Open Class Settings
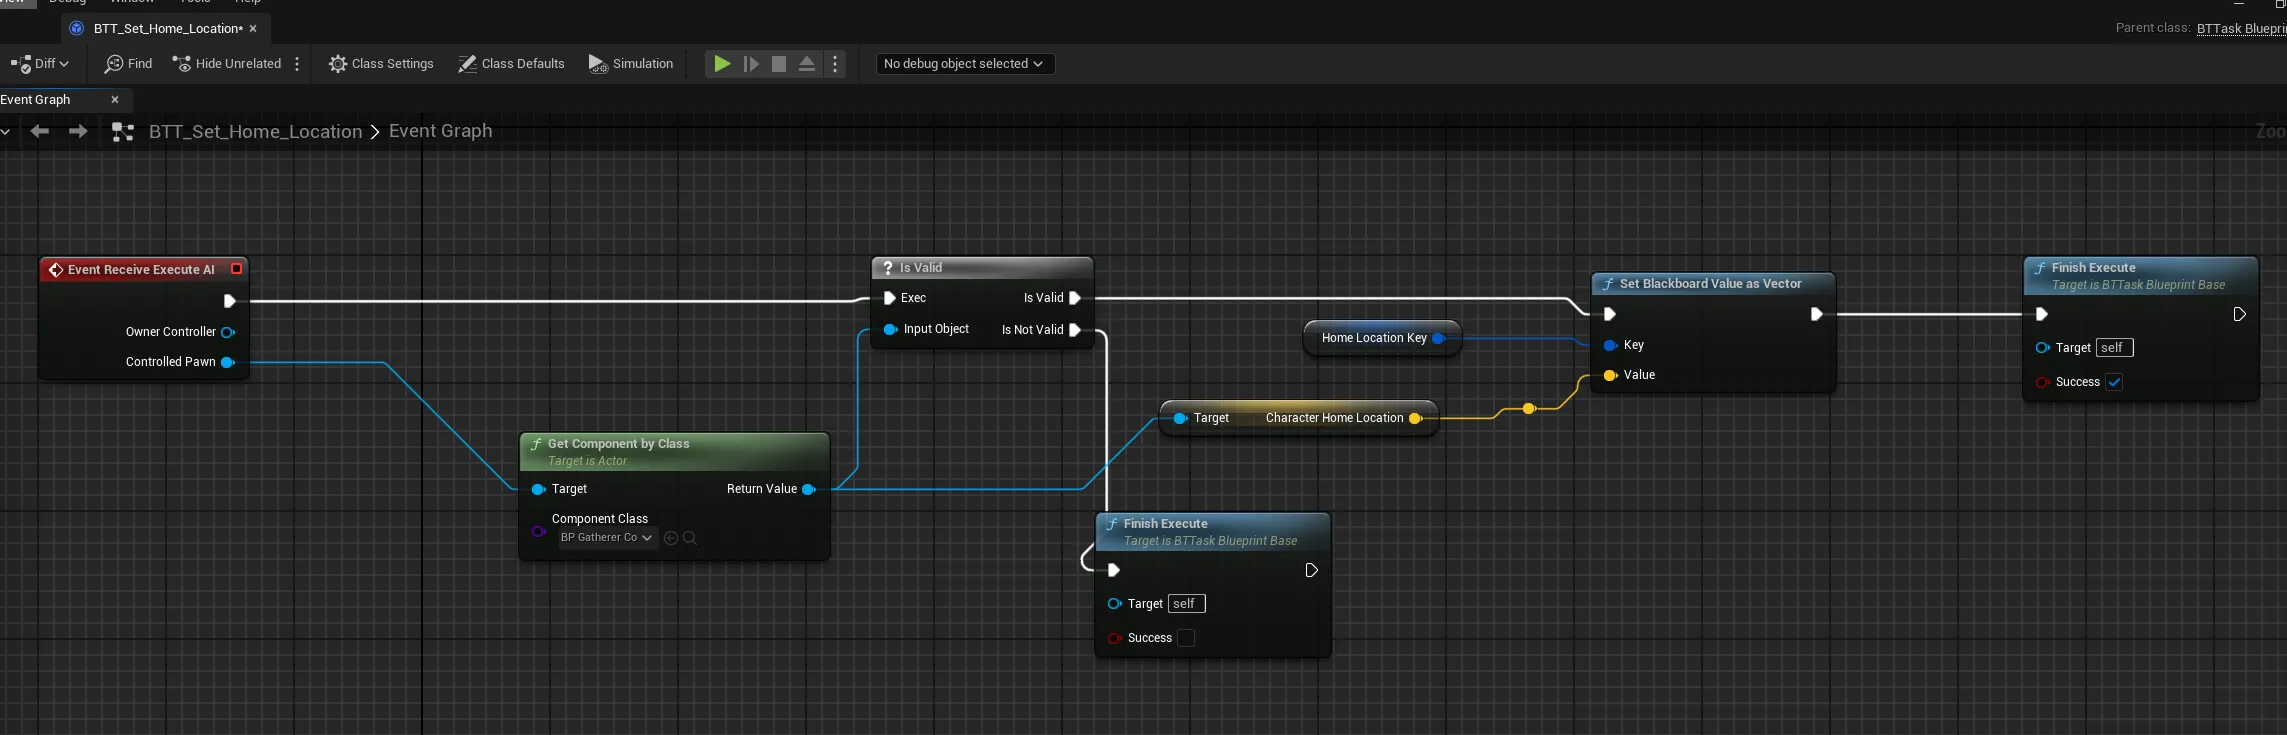Screen dimensions: 2287x735 click(x=381, y=64)
